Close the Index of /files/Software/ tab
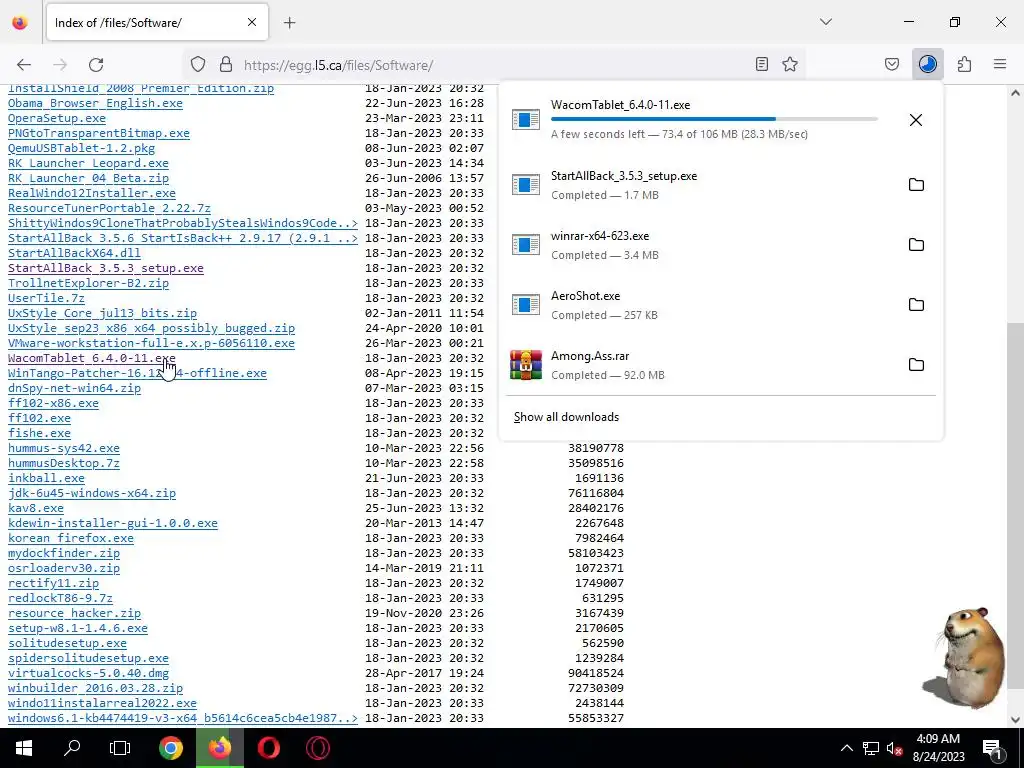The height and width of the screenshot is (768, 1024). coord(252,23)
